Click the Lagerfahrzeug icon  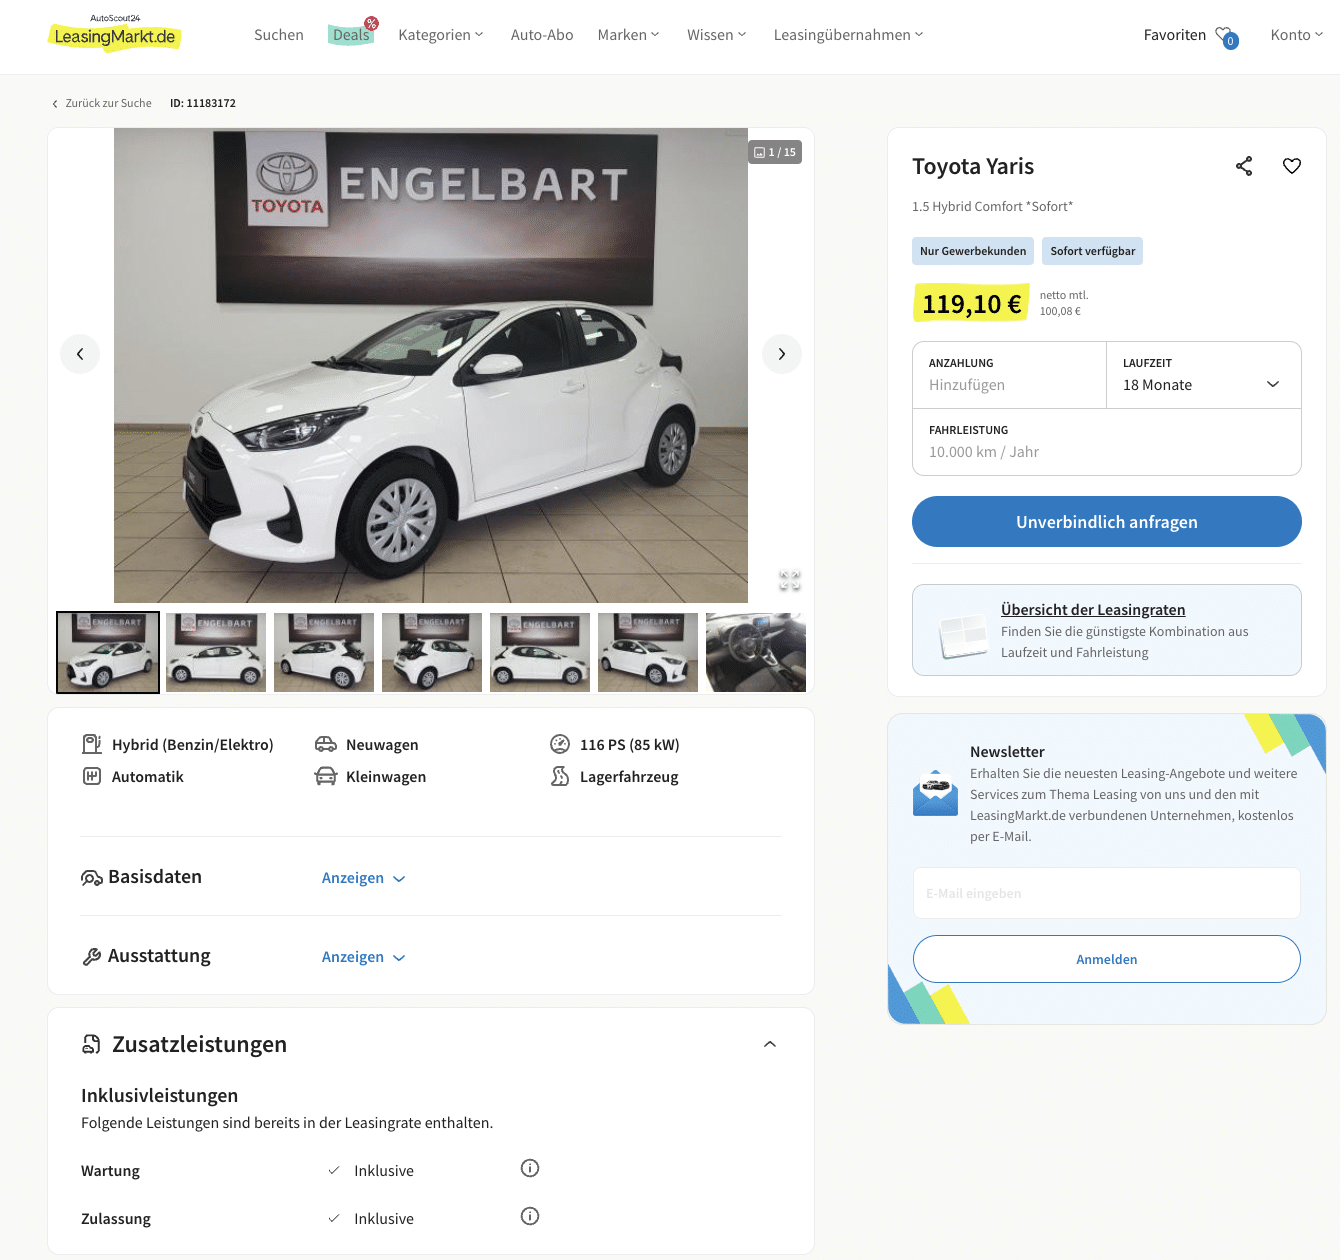(560, 776)
